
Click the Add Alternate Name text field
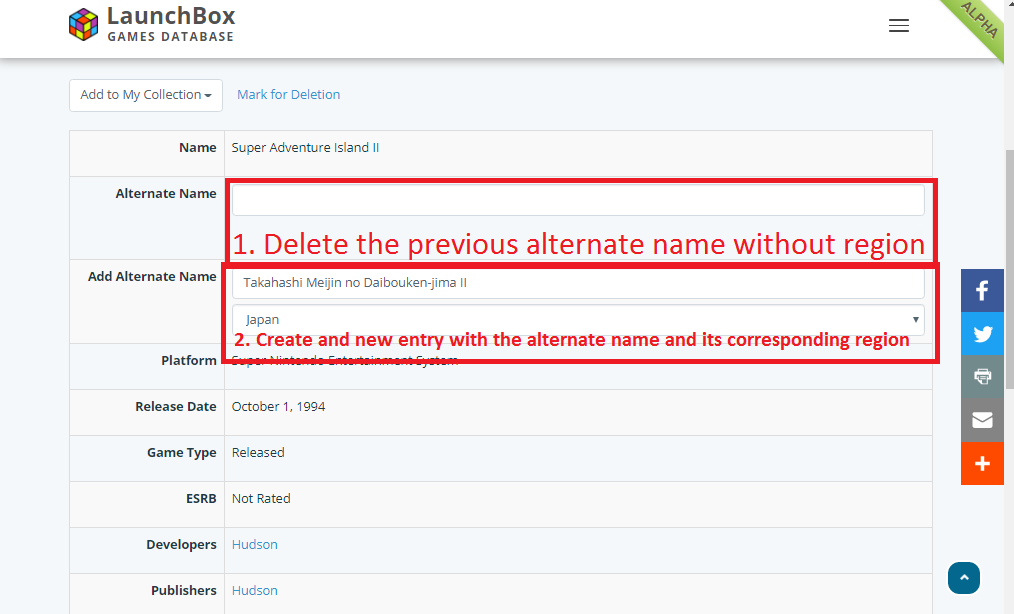click(x=578, y=283)
